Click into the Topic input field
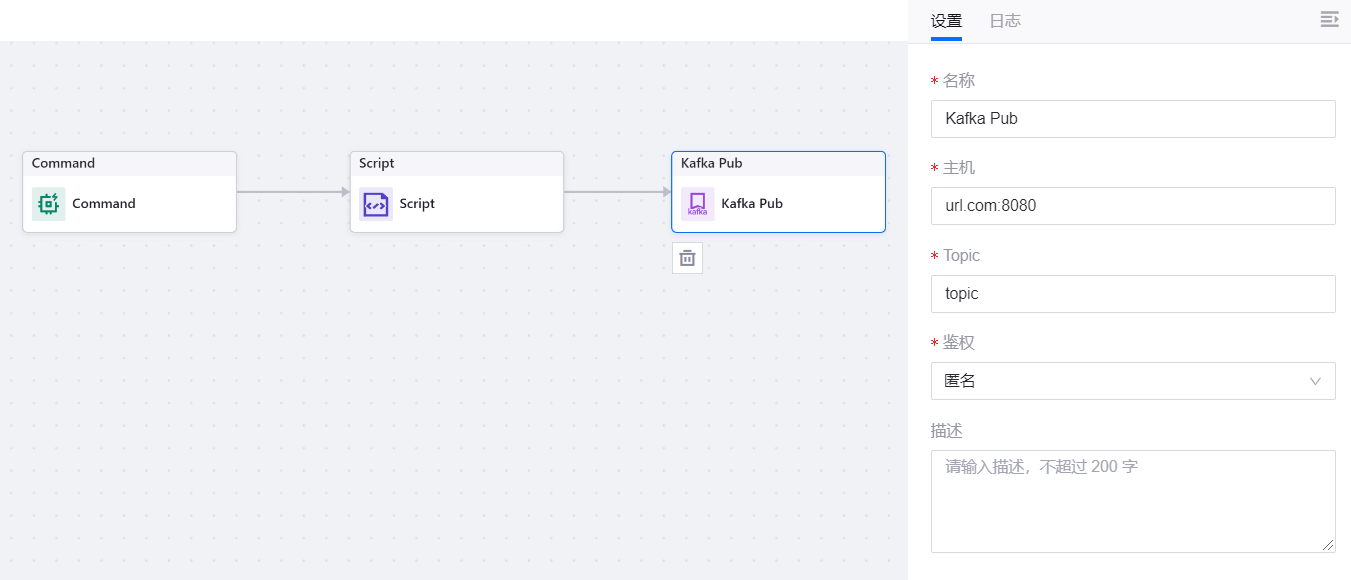 [x=1132, y=294]
